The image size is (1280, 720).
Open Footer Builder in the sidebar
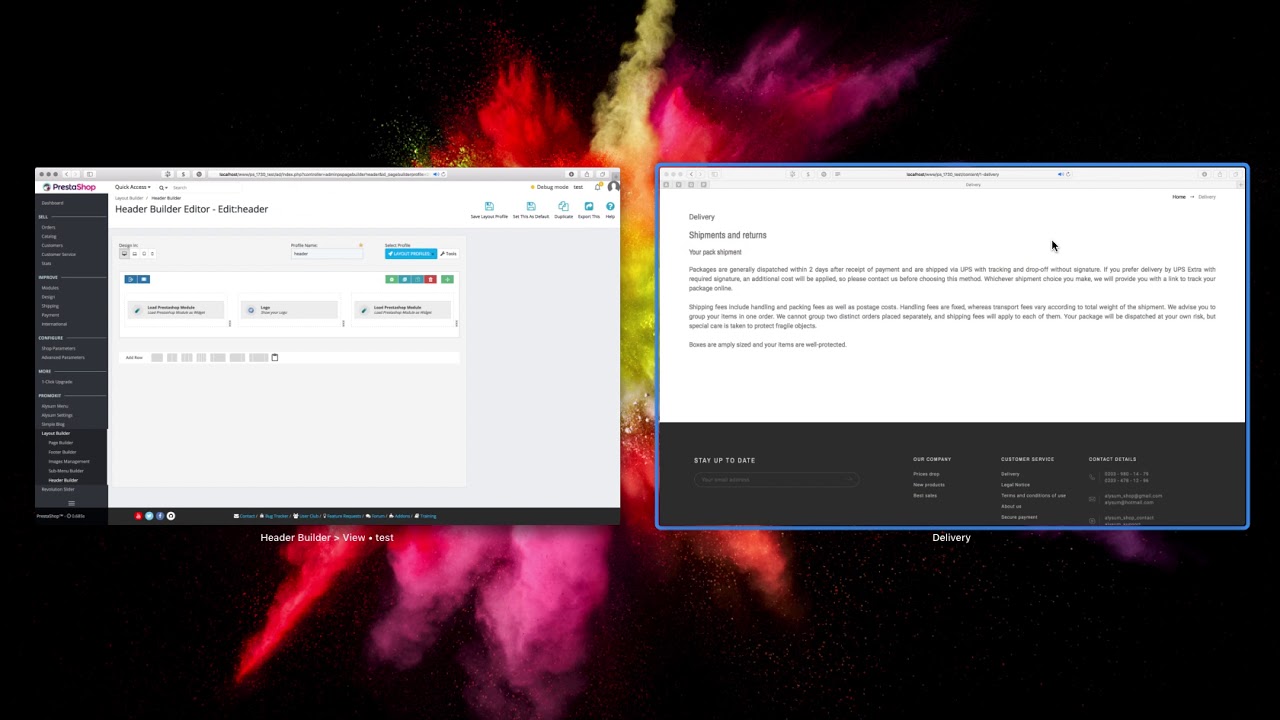click(x=62, y=452)
